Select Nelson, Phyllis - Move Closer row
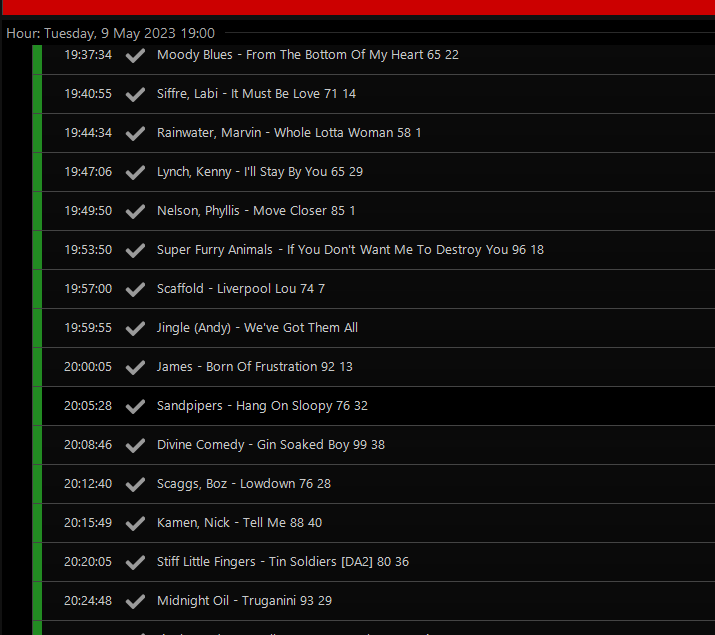This screenshot has height=635, width=715. pyautogui.click(x=374, y=211)
